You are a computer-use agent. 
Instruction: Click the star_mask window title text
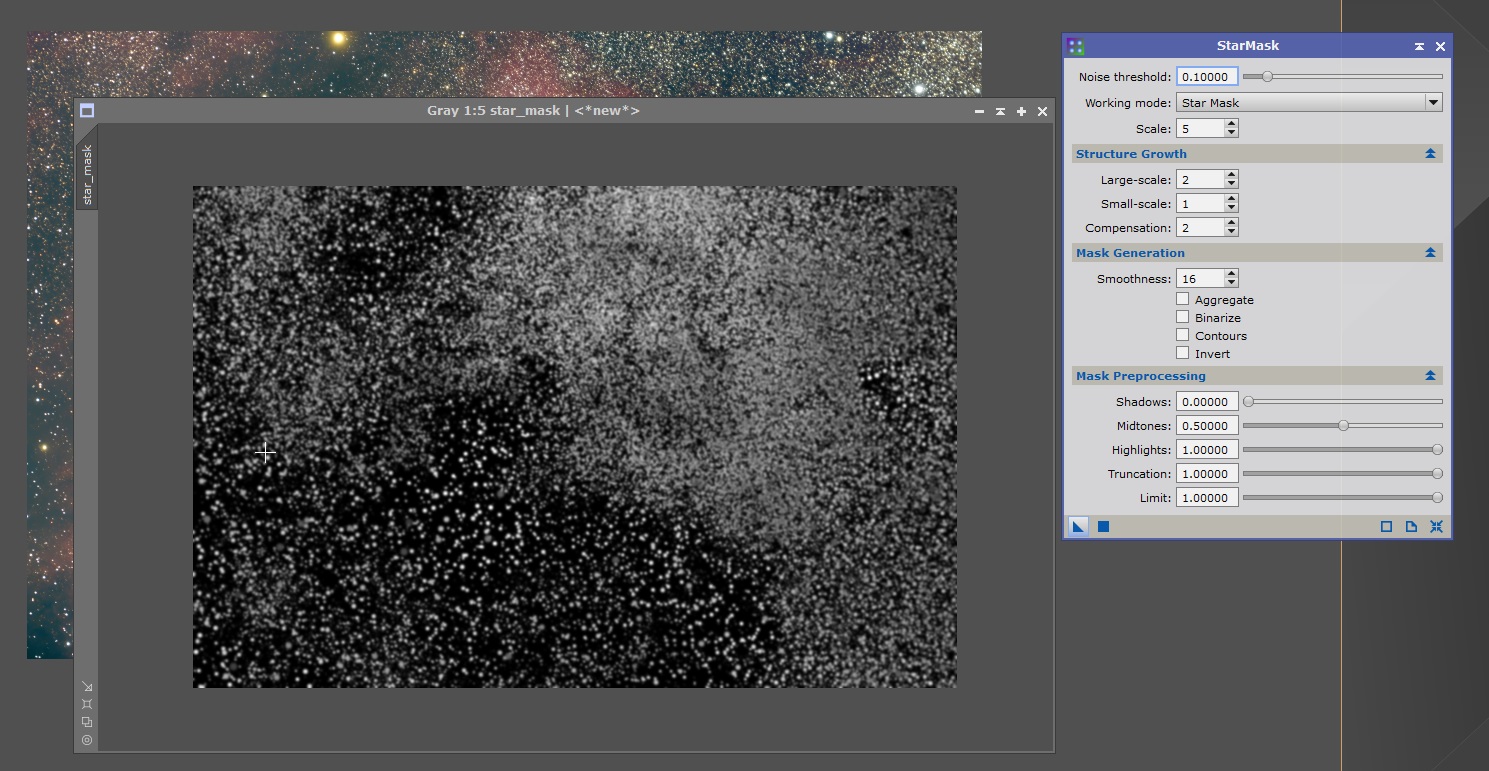point(533,111)
